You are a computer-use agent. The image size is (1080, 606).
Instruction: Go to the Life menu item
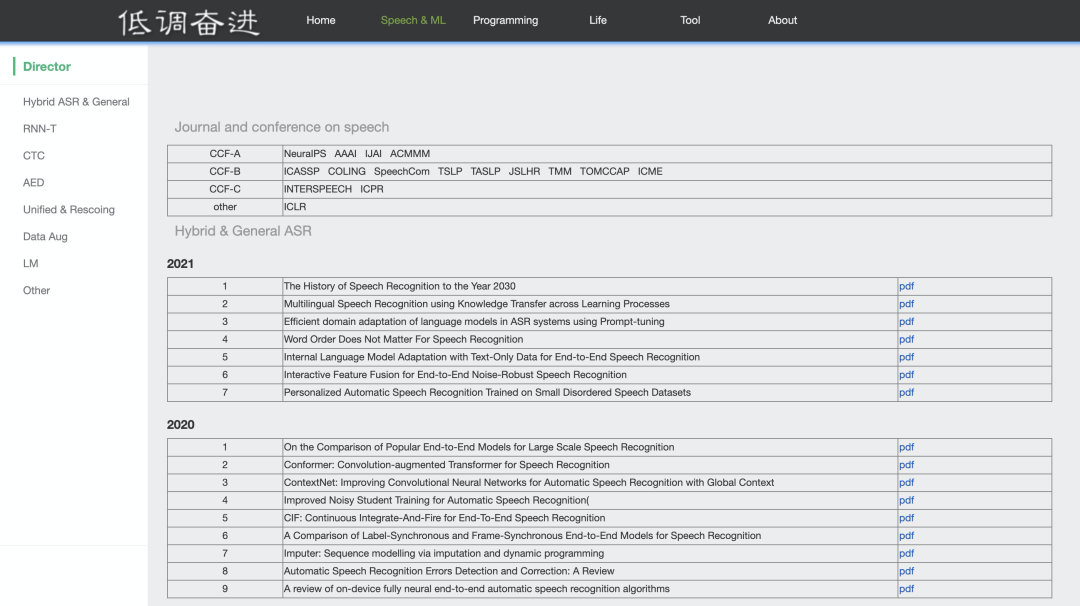pyautogui.click(x=598, y=21)
